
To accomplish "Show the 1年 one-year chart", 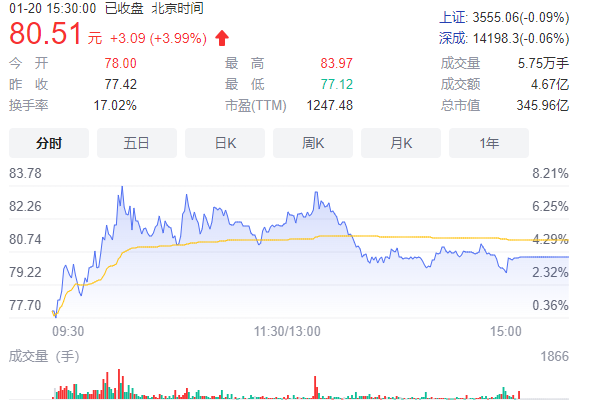I will (489, 143).
